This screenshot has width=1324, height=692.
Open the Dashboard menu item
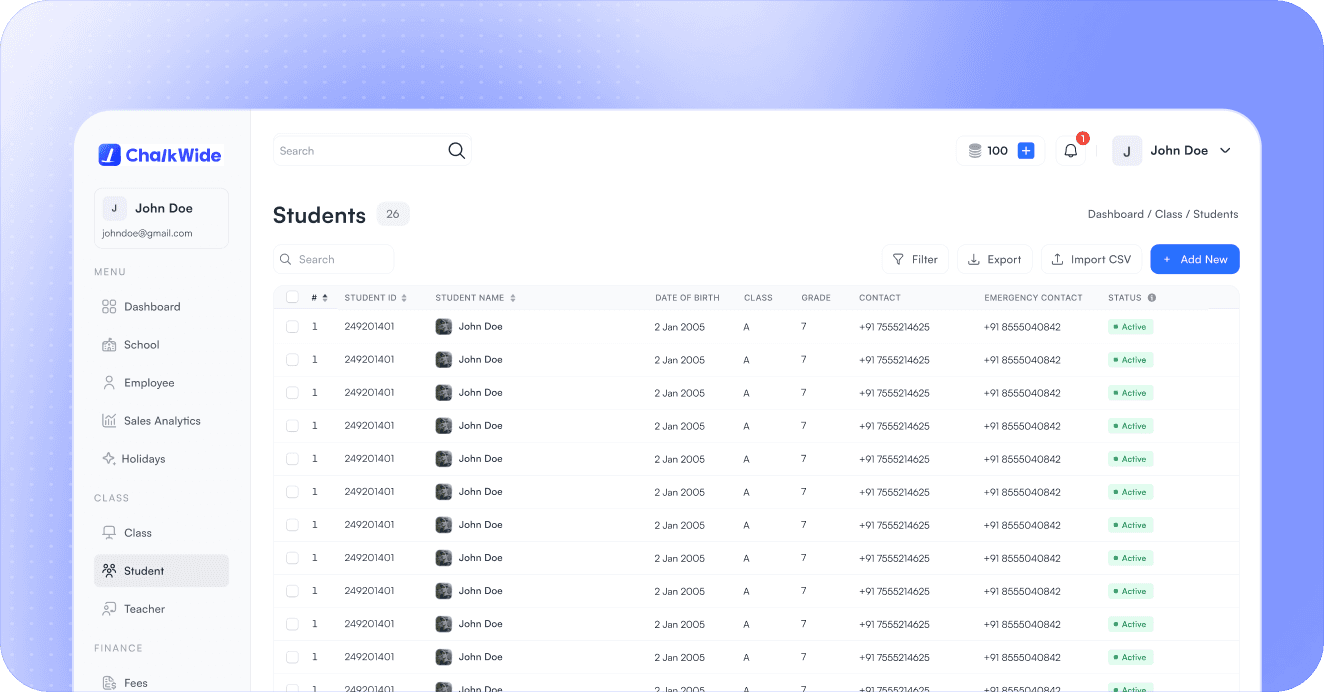[x=152, y=307]
